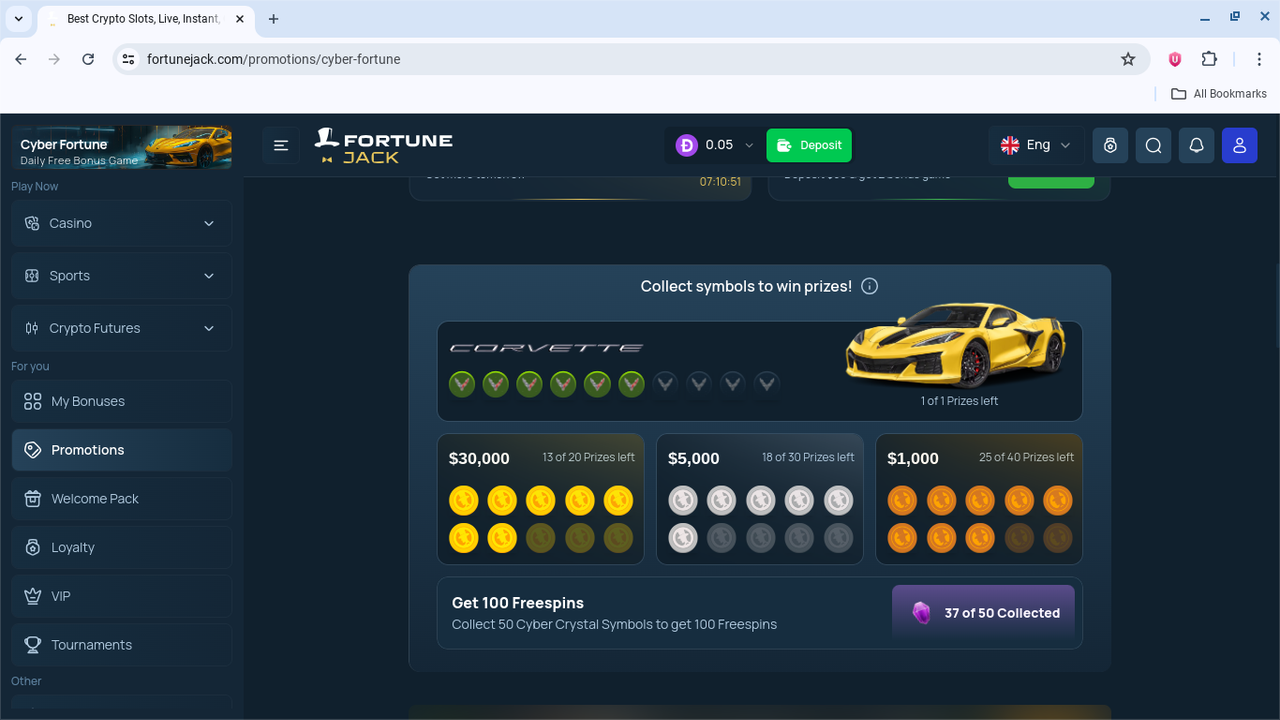1280x720 pixels.
Task: Open the Cyber Fortune banner
Action: pyautogui.click(x=122, y=147)
